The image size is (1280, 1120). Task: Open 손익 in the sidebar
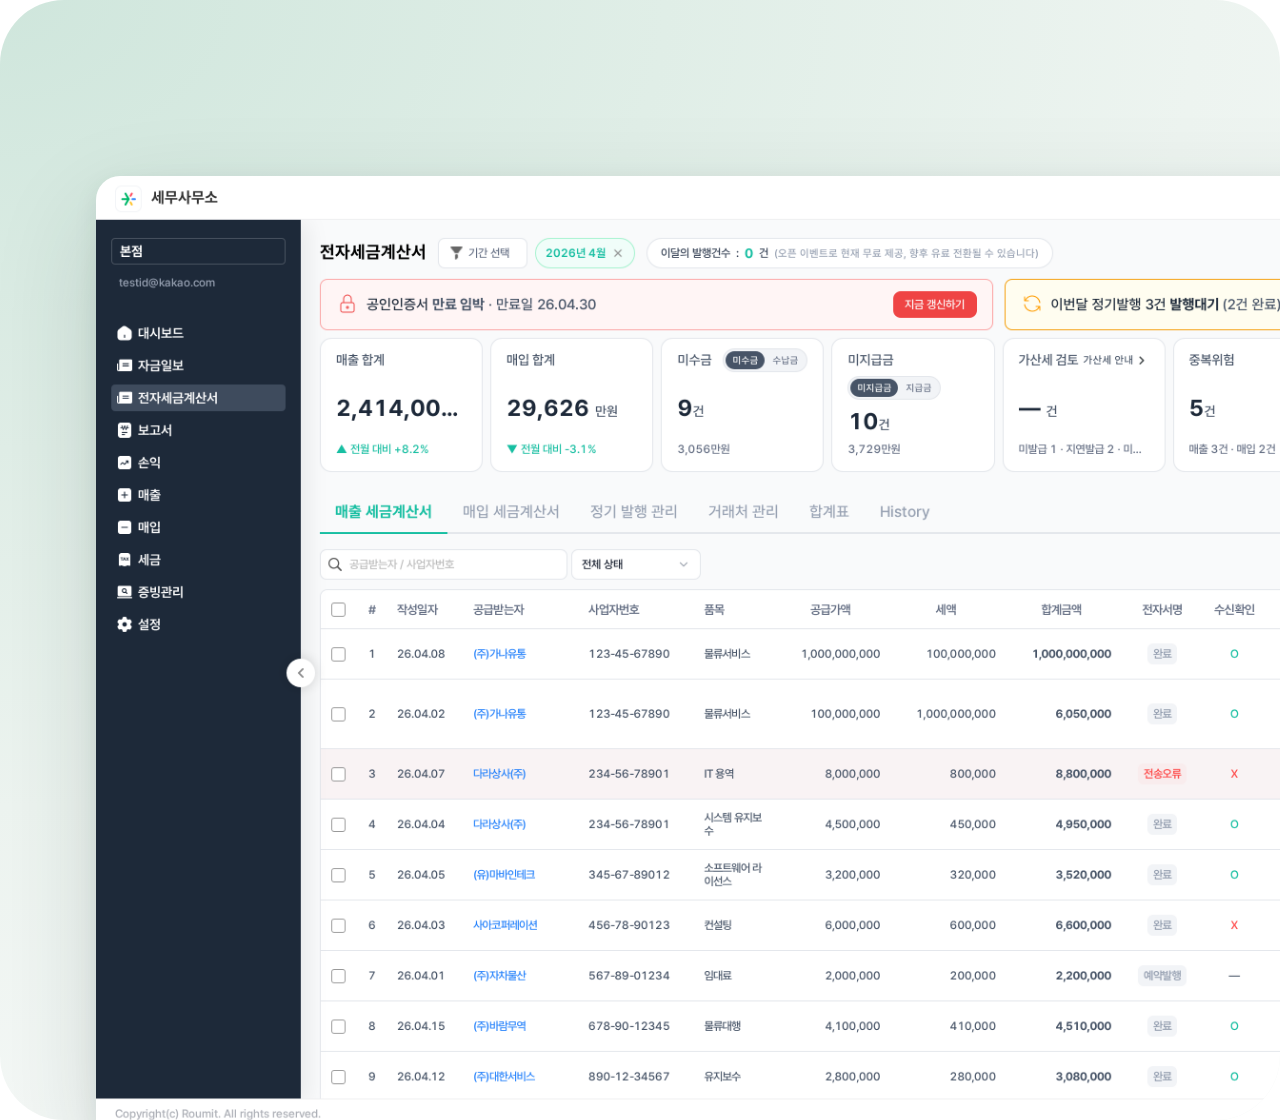click(198, 463)
